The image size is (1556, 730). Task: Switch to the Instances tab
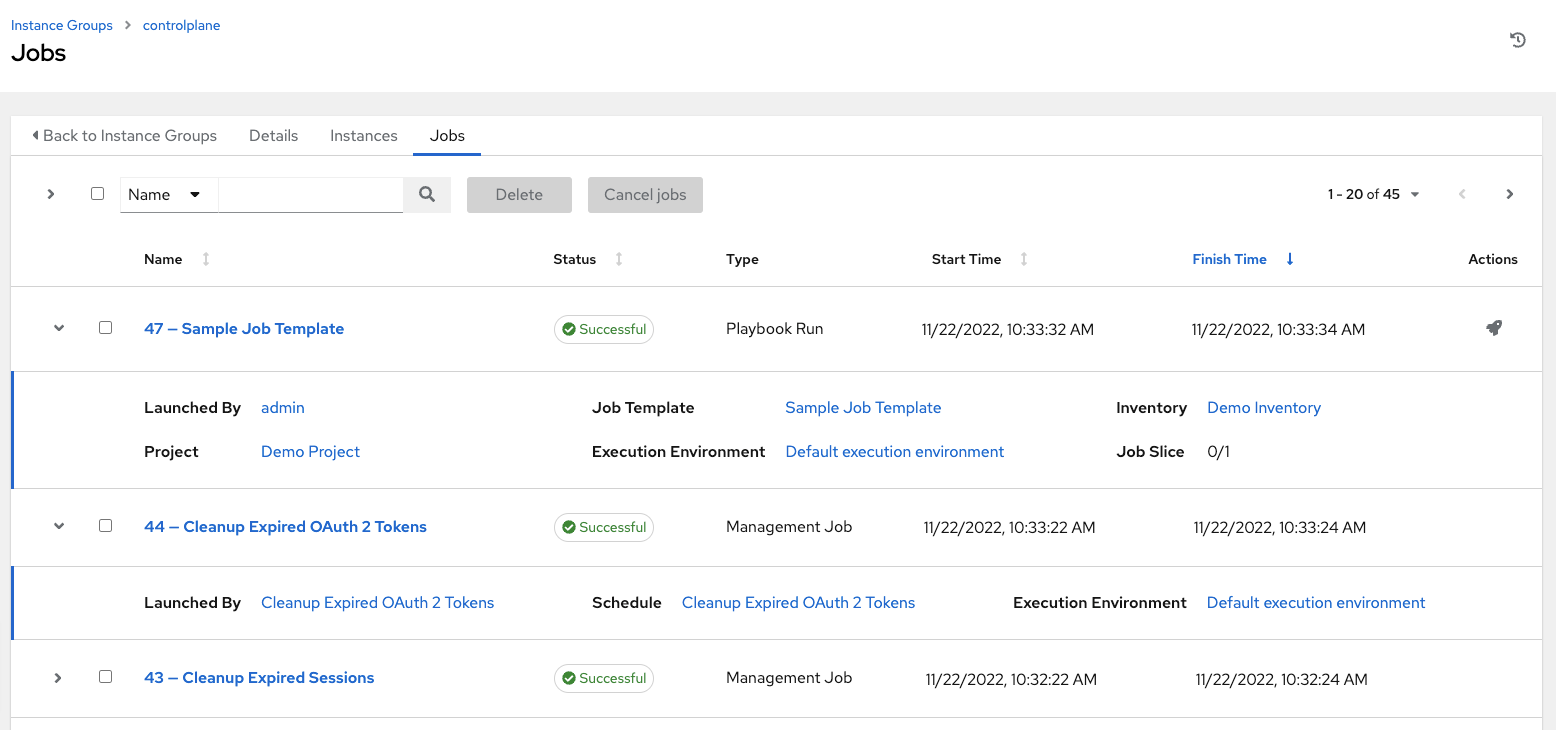coord(363,135)
